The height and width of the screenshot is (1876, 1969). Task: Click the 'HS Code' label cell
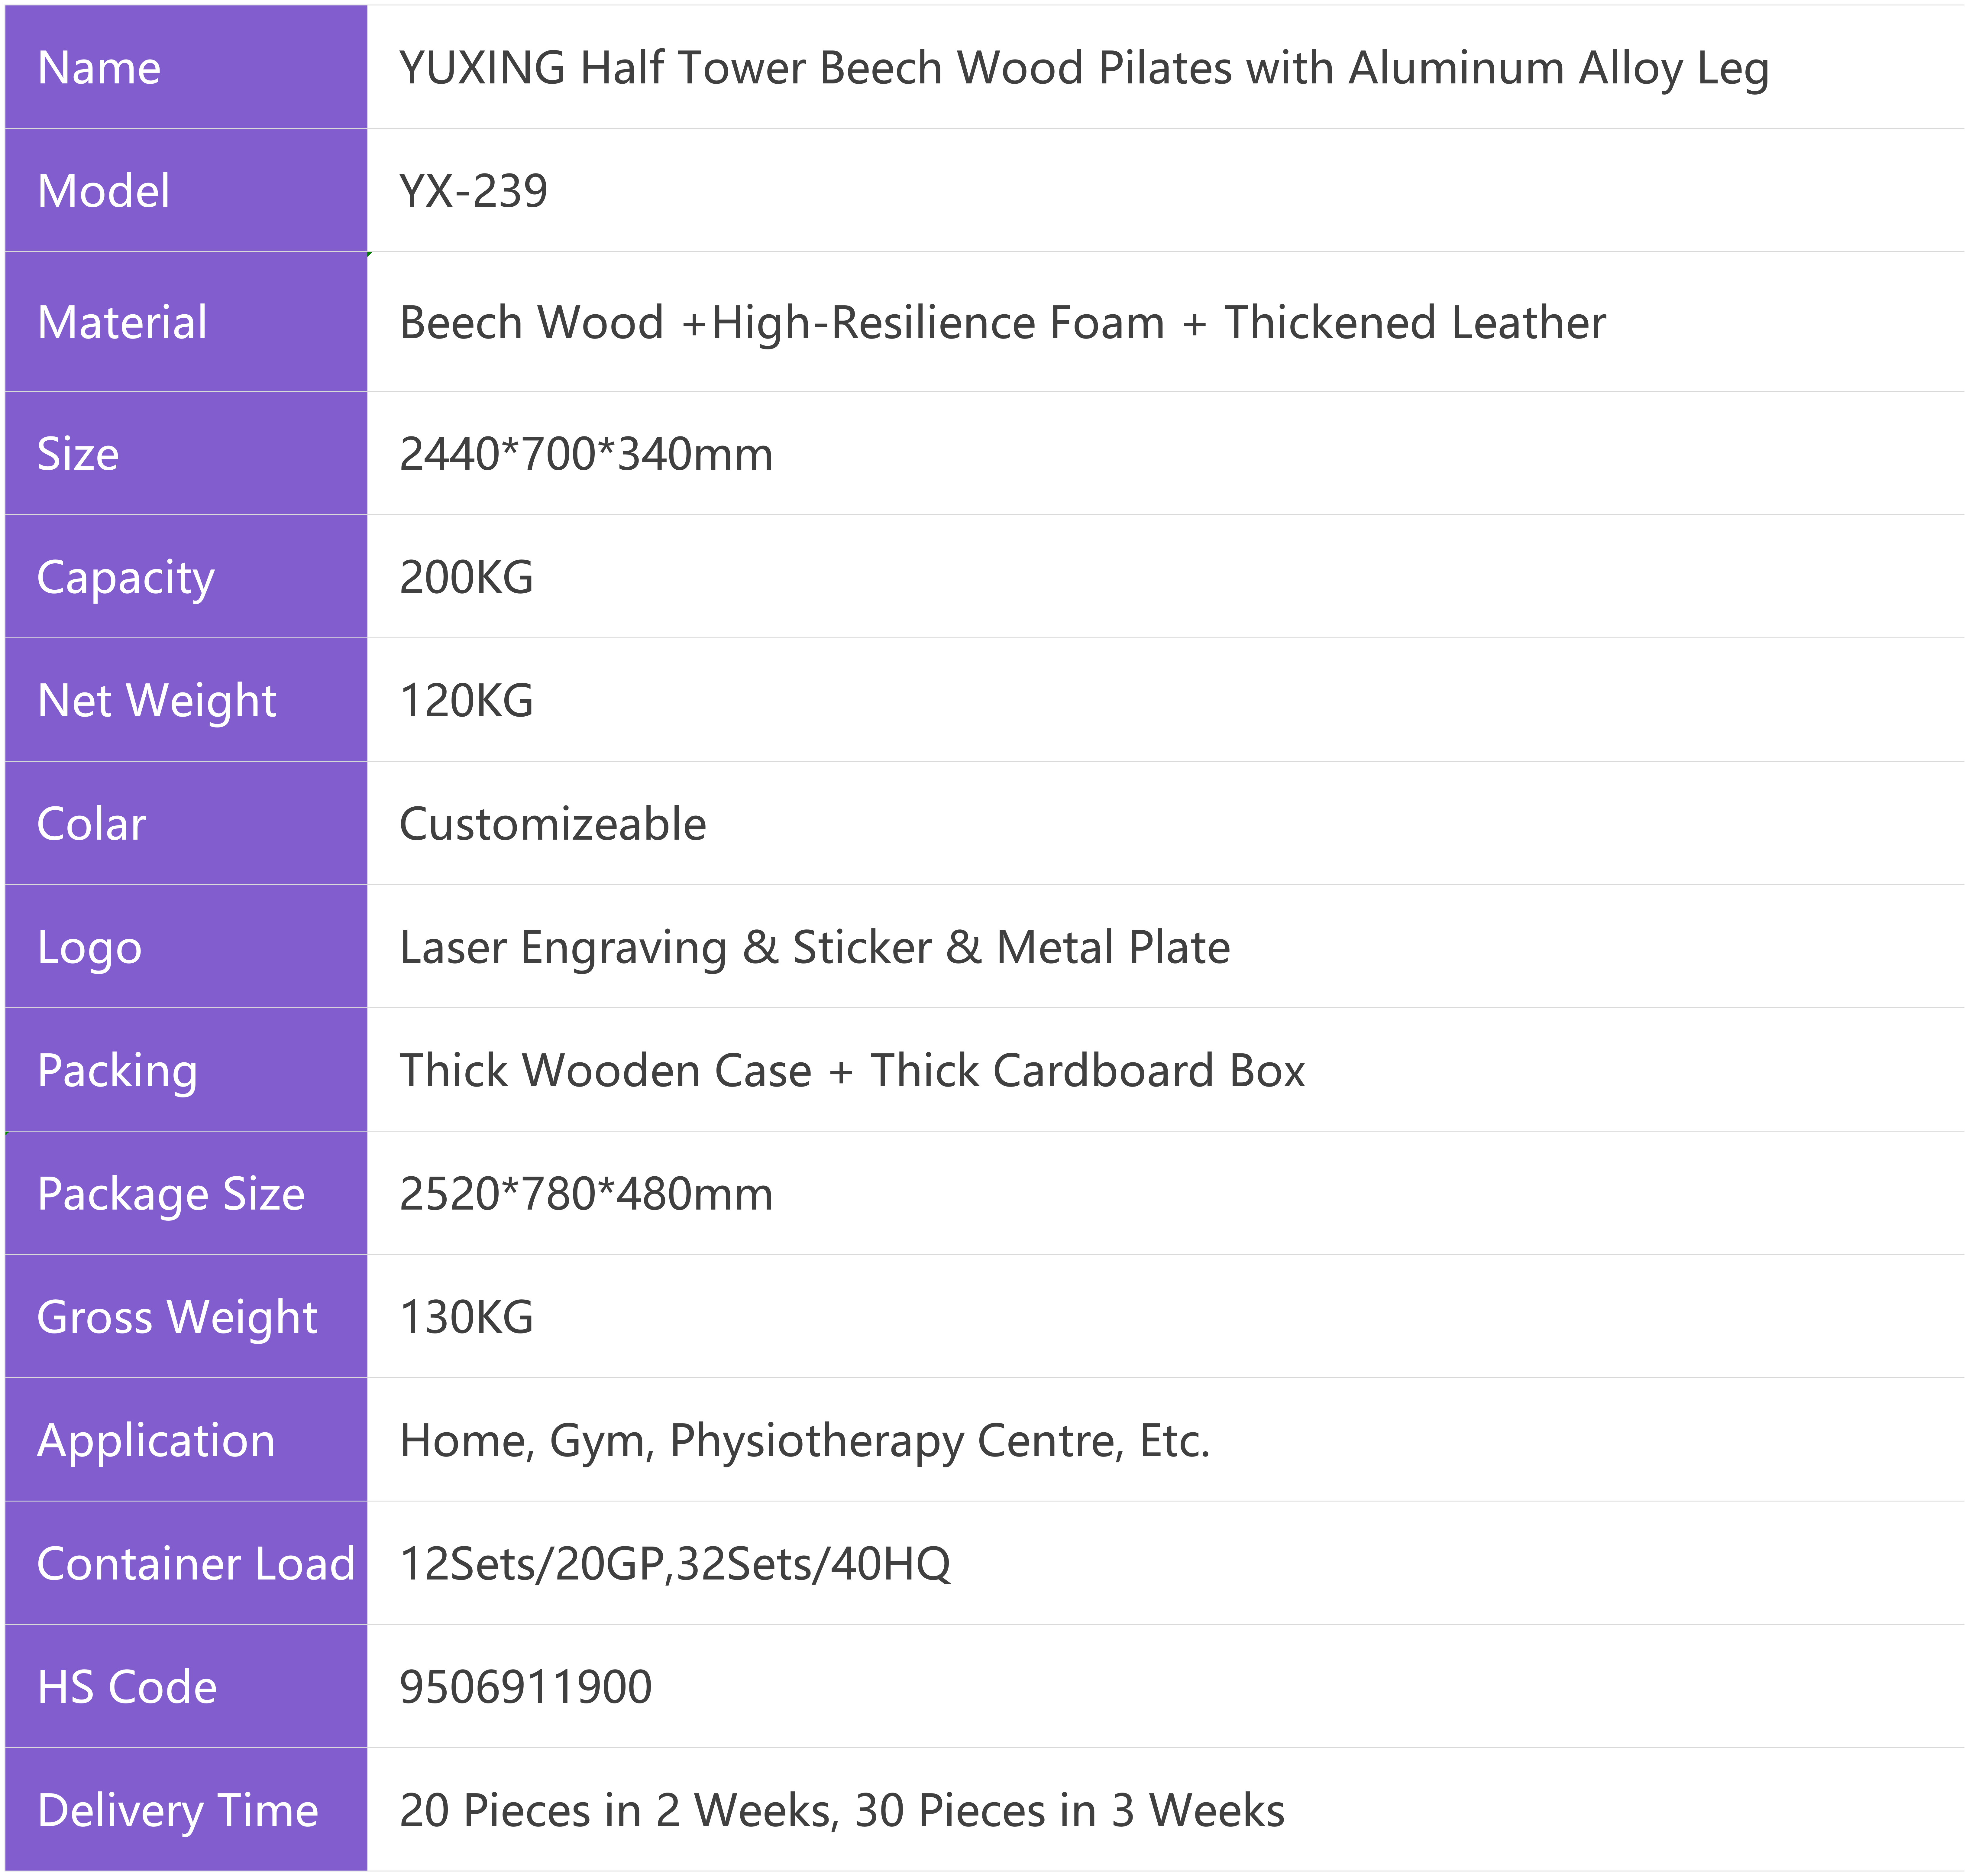click(x=186, y=1686)
